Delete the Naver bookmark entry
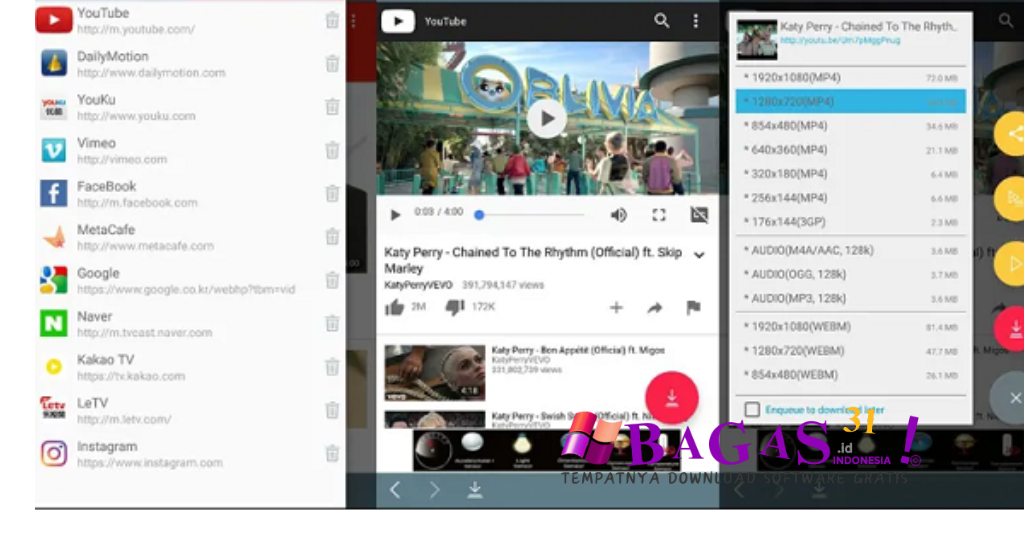Screen dimensions: 1024x538 click(332, 324)
